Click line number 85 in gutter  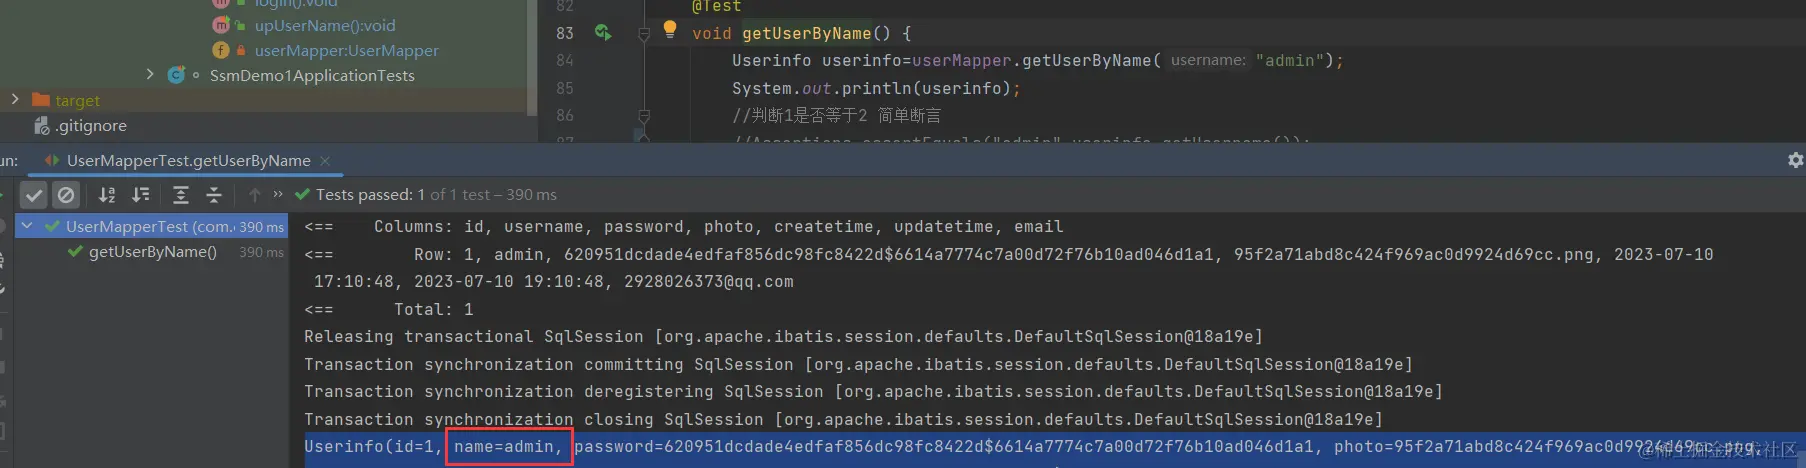point(565,88)
